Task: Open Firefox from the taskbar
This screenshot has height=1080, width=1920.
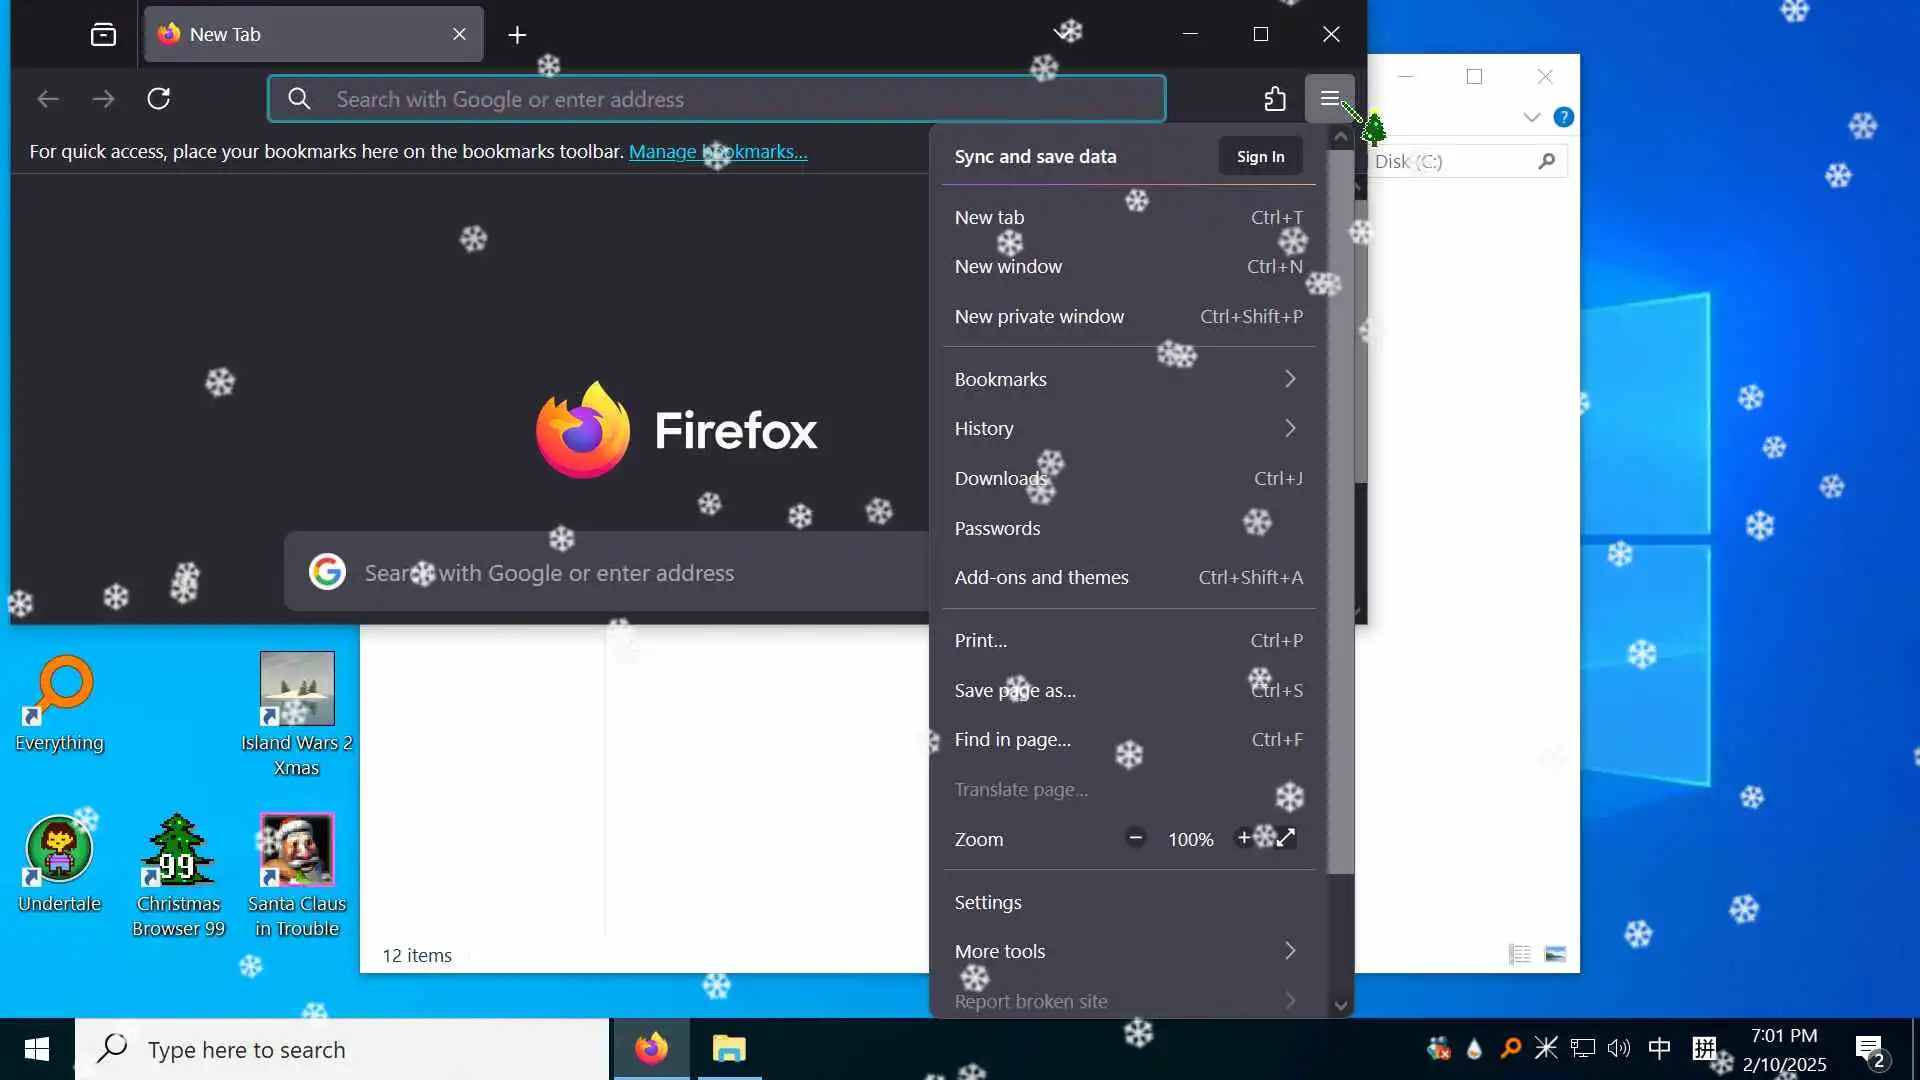Action: (x=651, y=1049)
